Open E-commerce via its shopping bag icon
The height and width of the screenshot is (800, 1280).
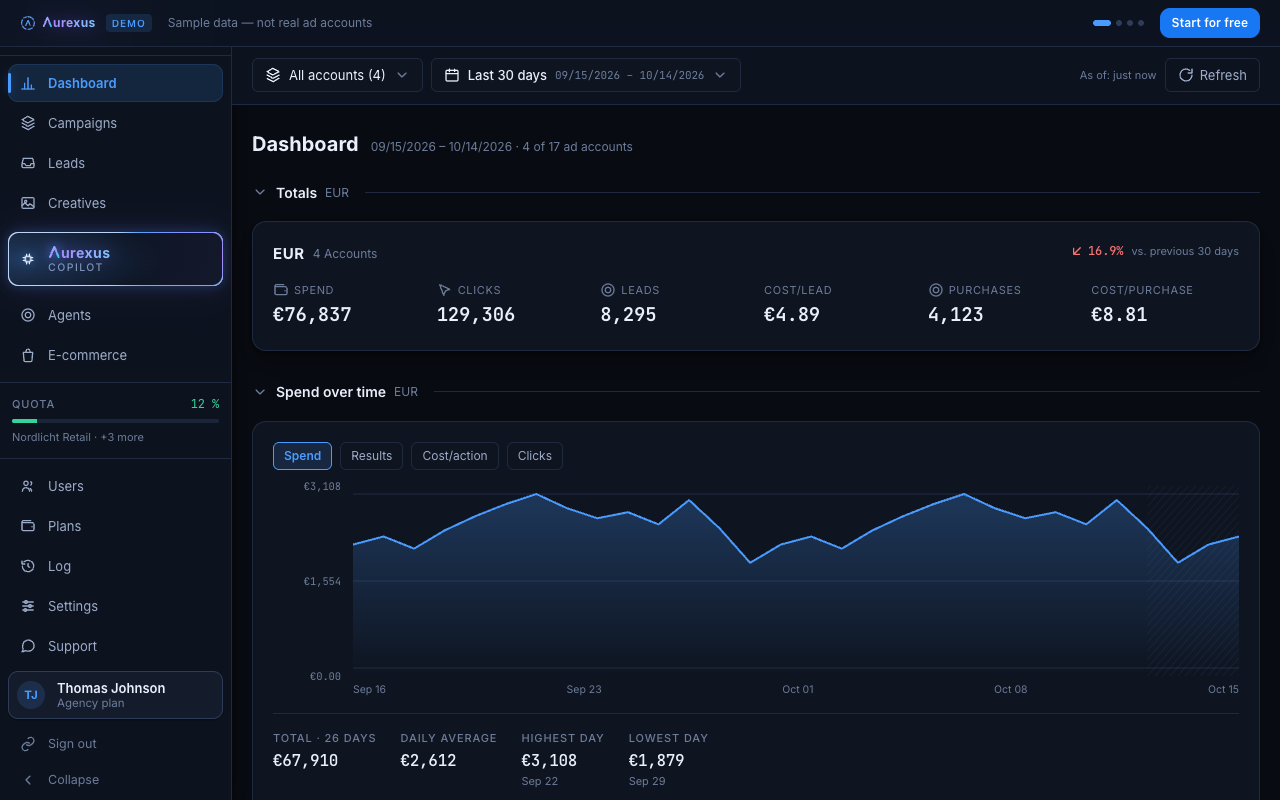point(28,355)
